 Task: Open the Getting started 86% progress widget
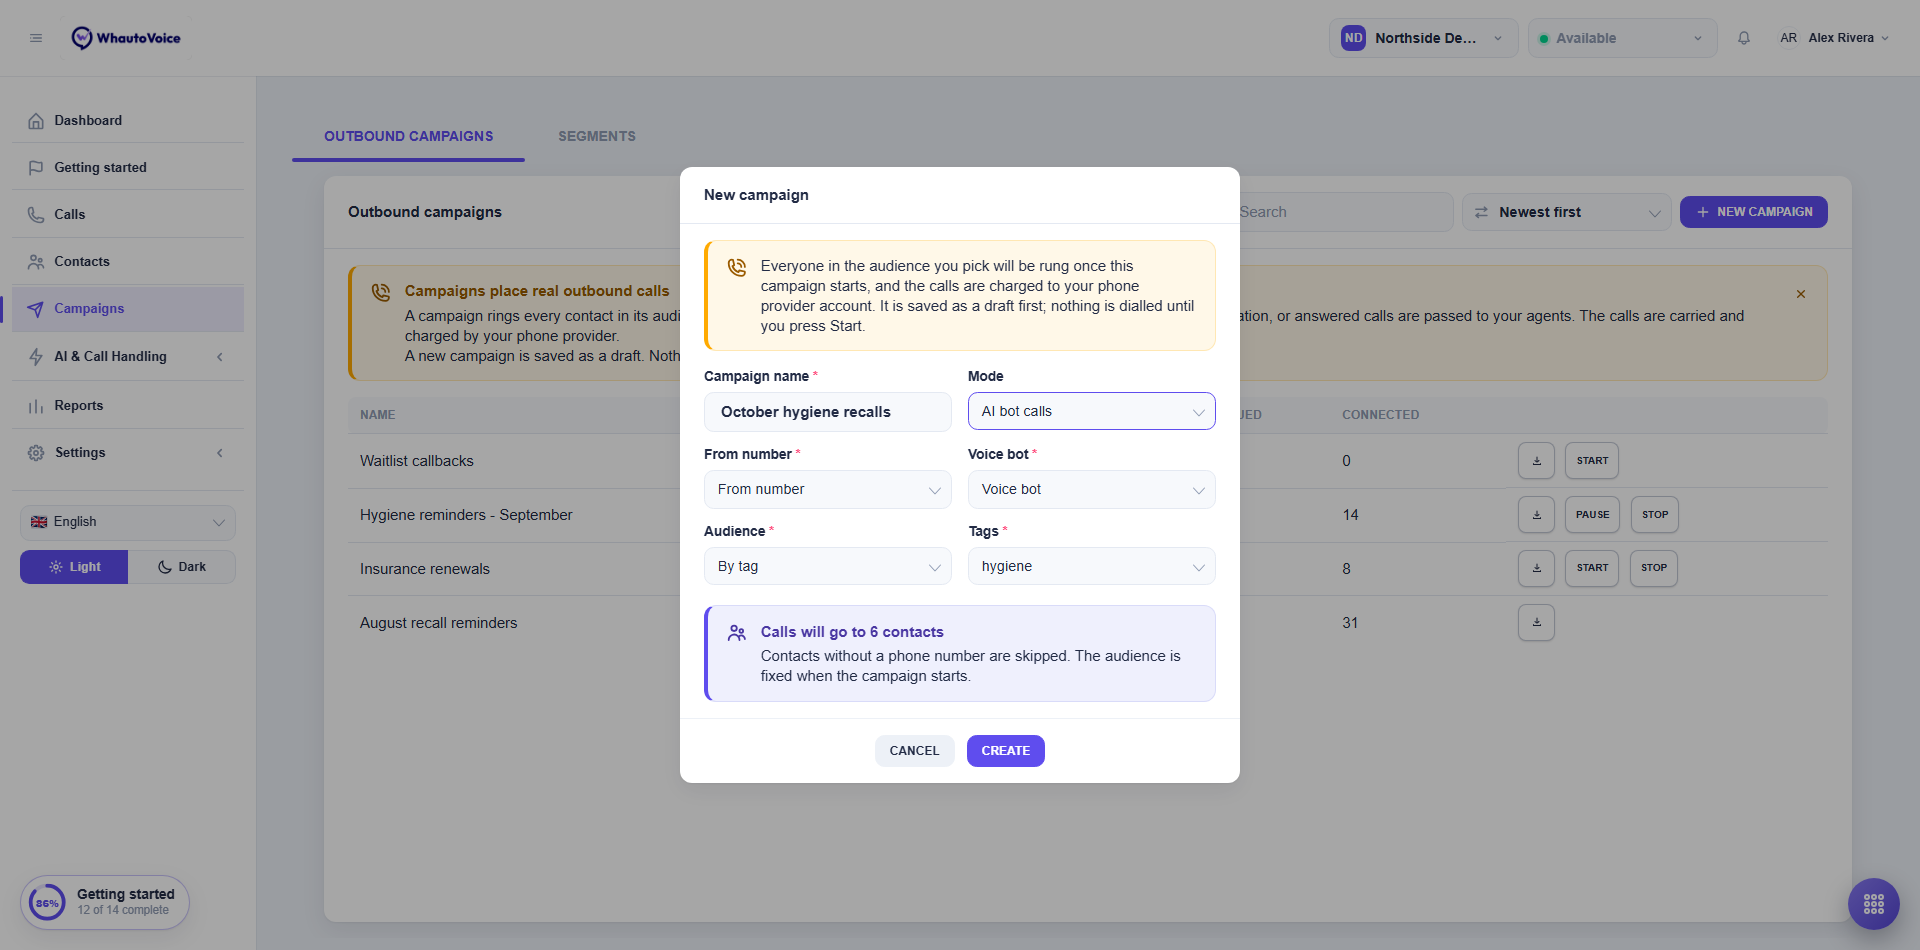tap(105, 903)
